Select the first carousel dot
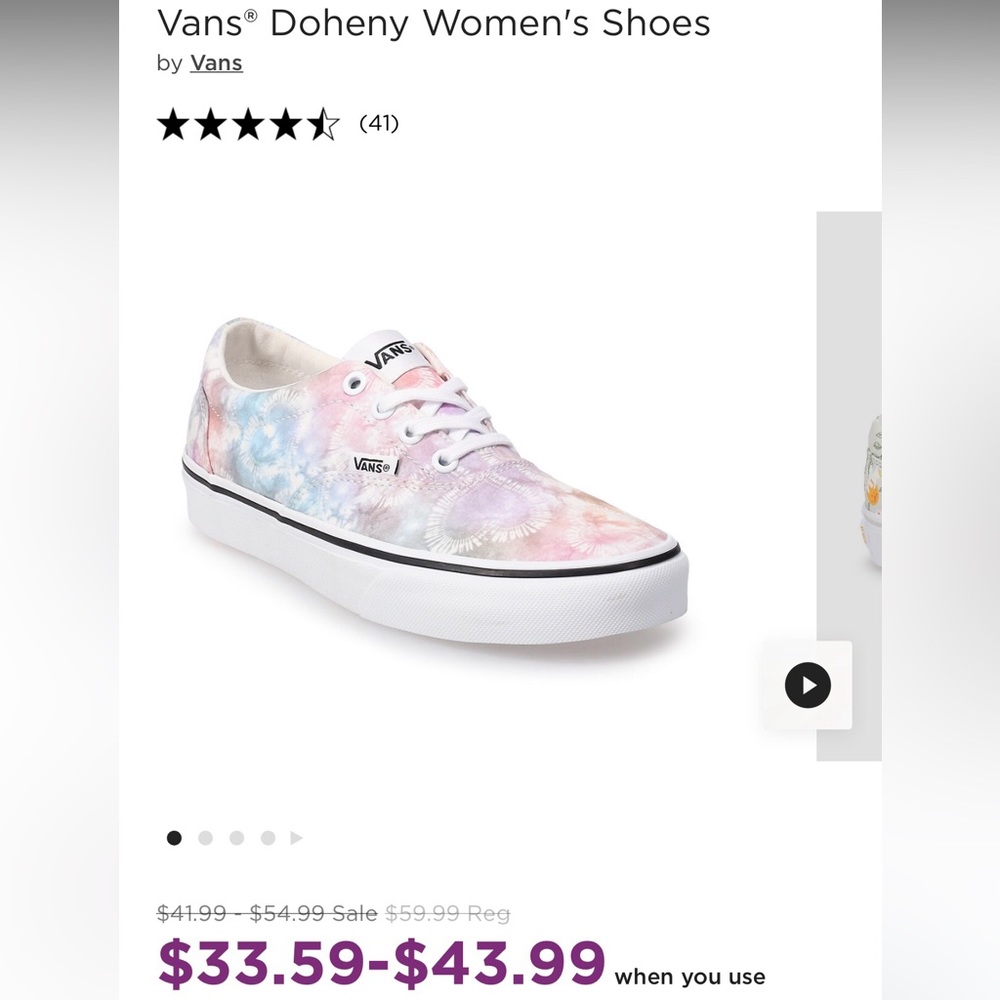Viewport: 1000px width, 1000px height. (x=174, y=837)
